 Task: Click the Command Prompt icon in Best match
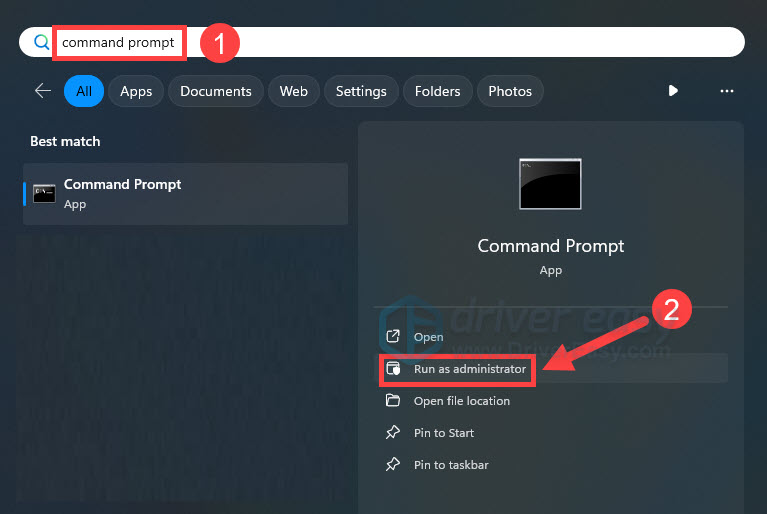click(x=44, y=194)
